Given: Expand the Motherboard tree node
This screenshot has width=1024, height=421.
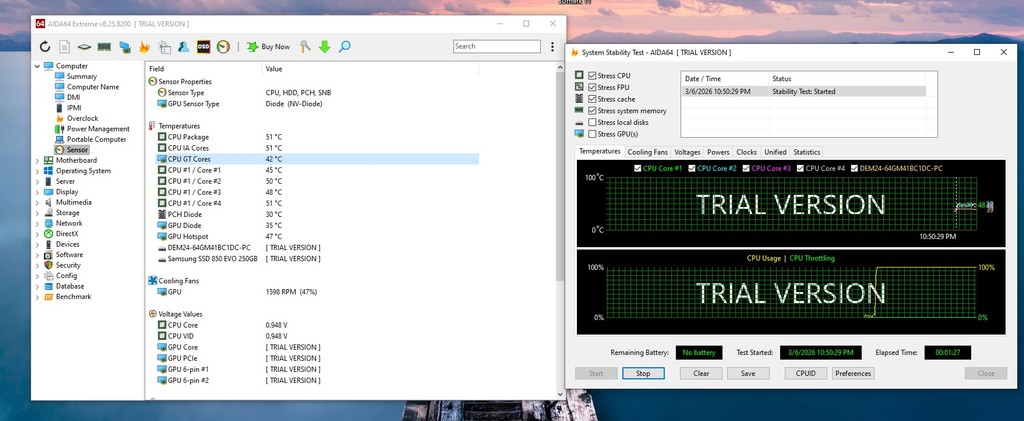Looking at the screenshot, I should pyautogui.click(x=38, y=160).
